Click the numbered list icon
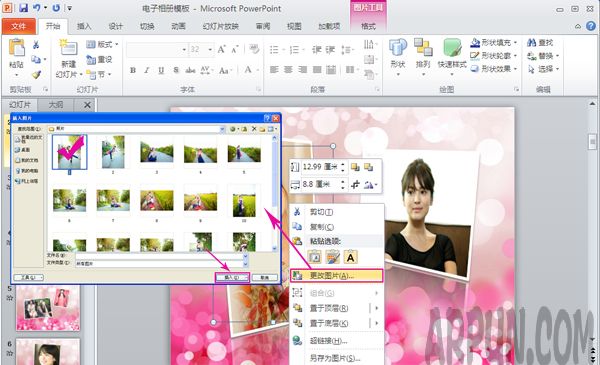This screenshot has height=365, width=600. (294, 50)
